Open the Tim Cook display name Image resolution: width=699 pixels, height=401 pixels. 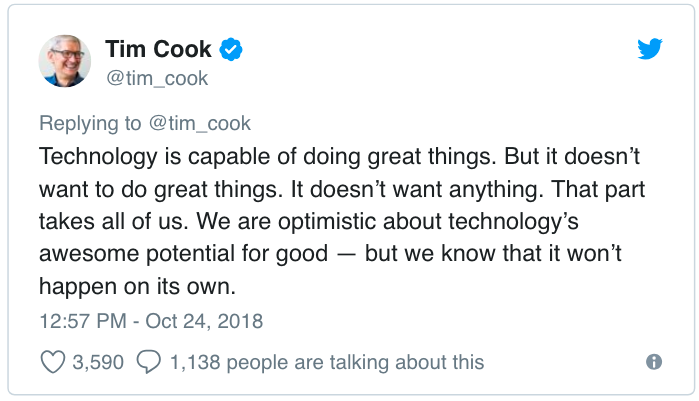tap(158, 49)
